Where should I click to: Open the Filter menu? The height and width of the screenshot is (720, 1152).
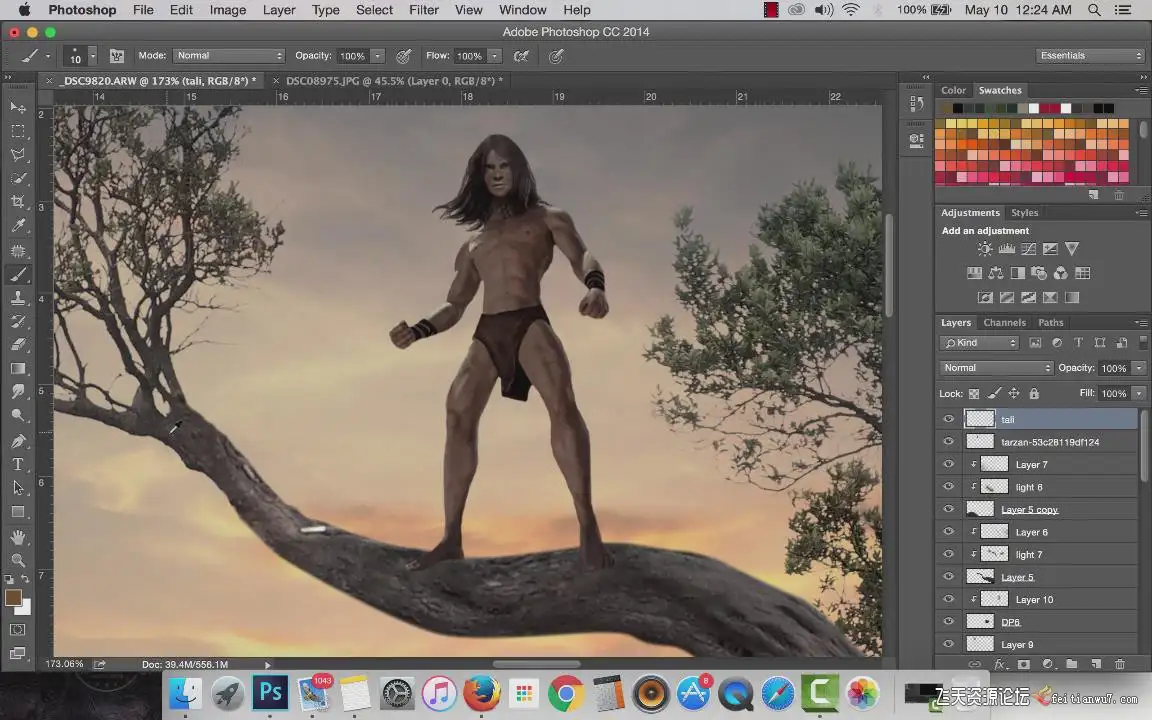click(x=424, y=10)
